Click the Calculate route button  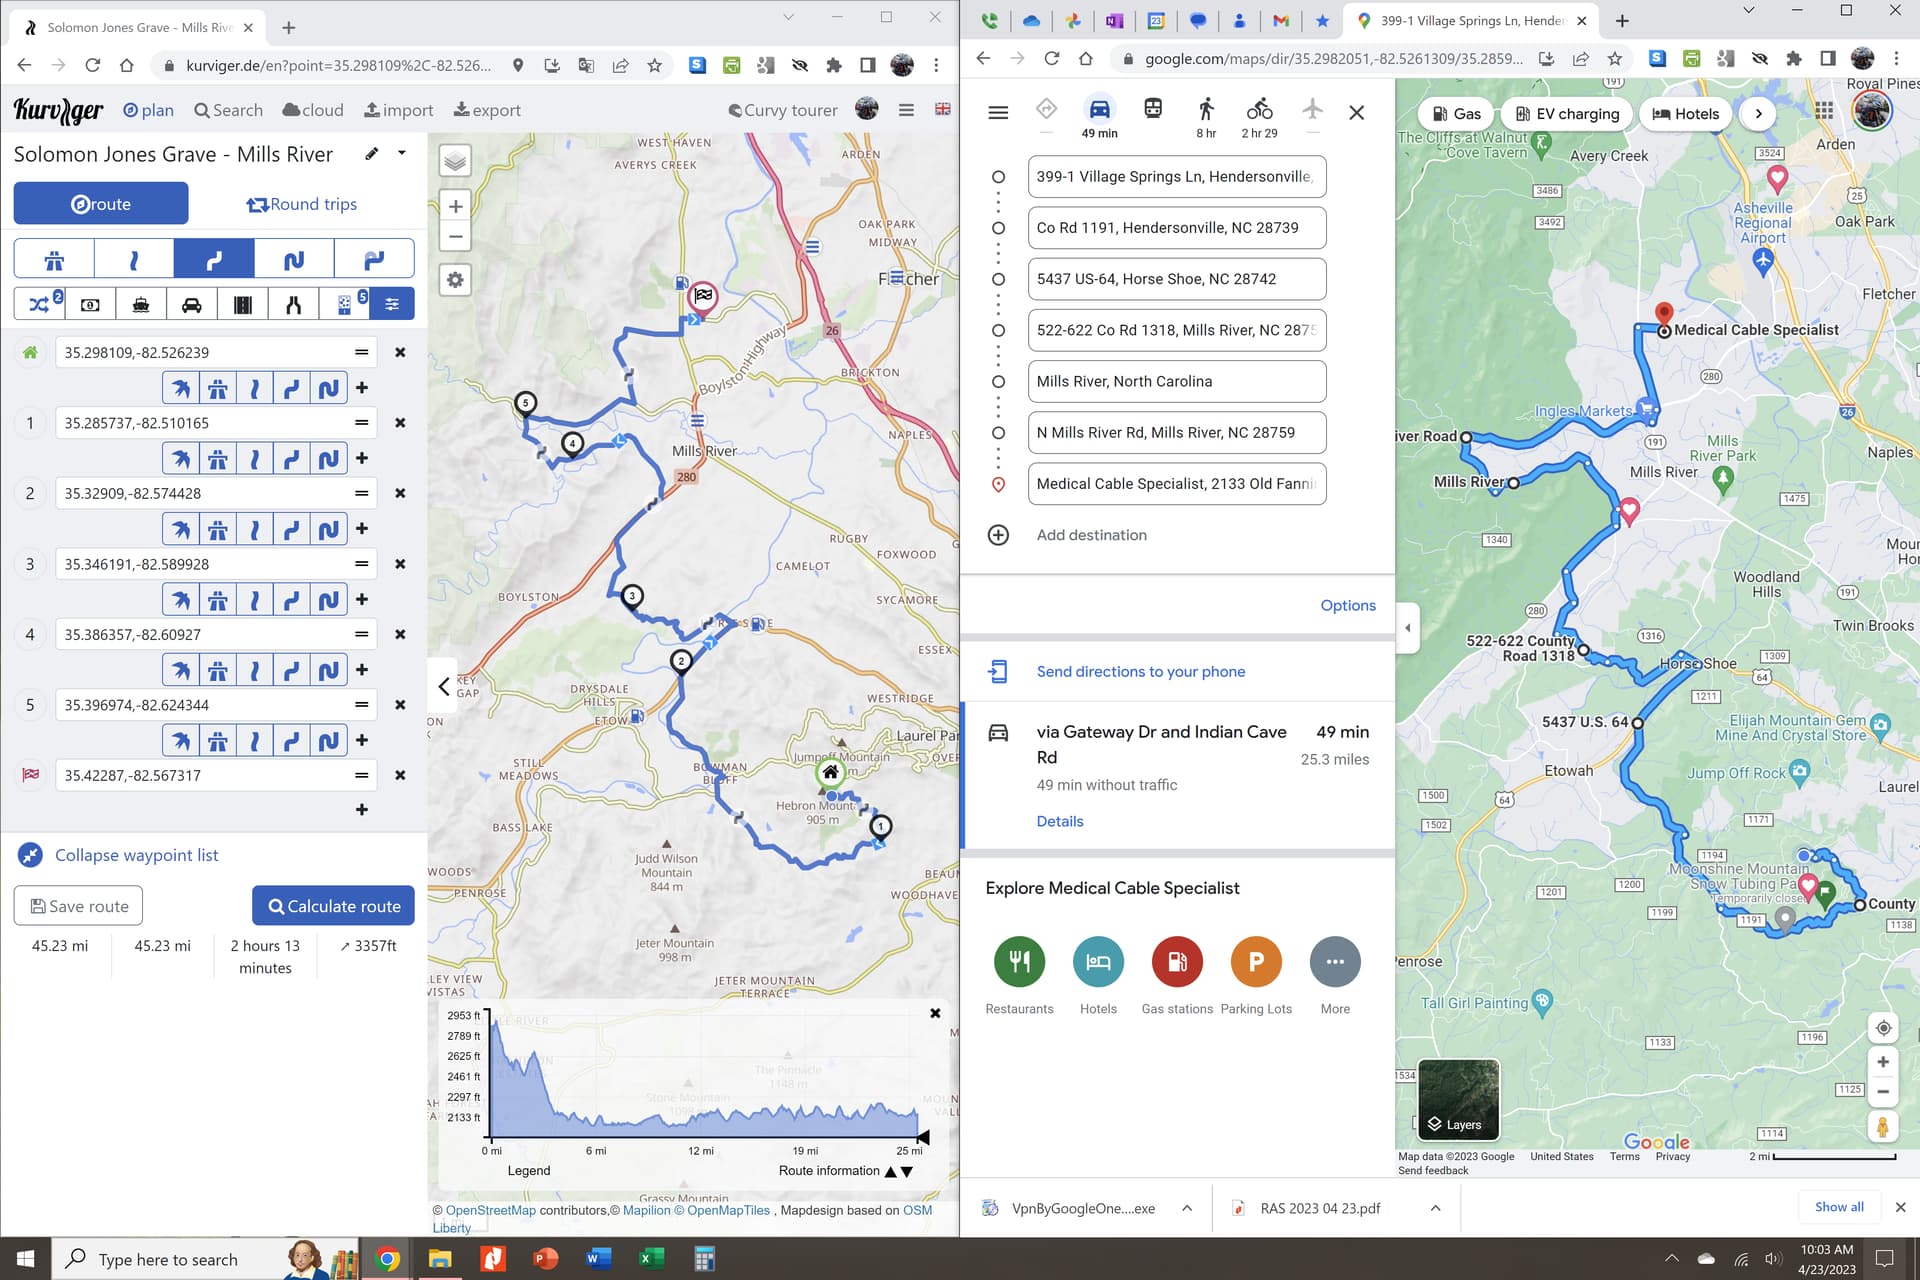pos(333,906)
